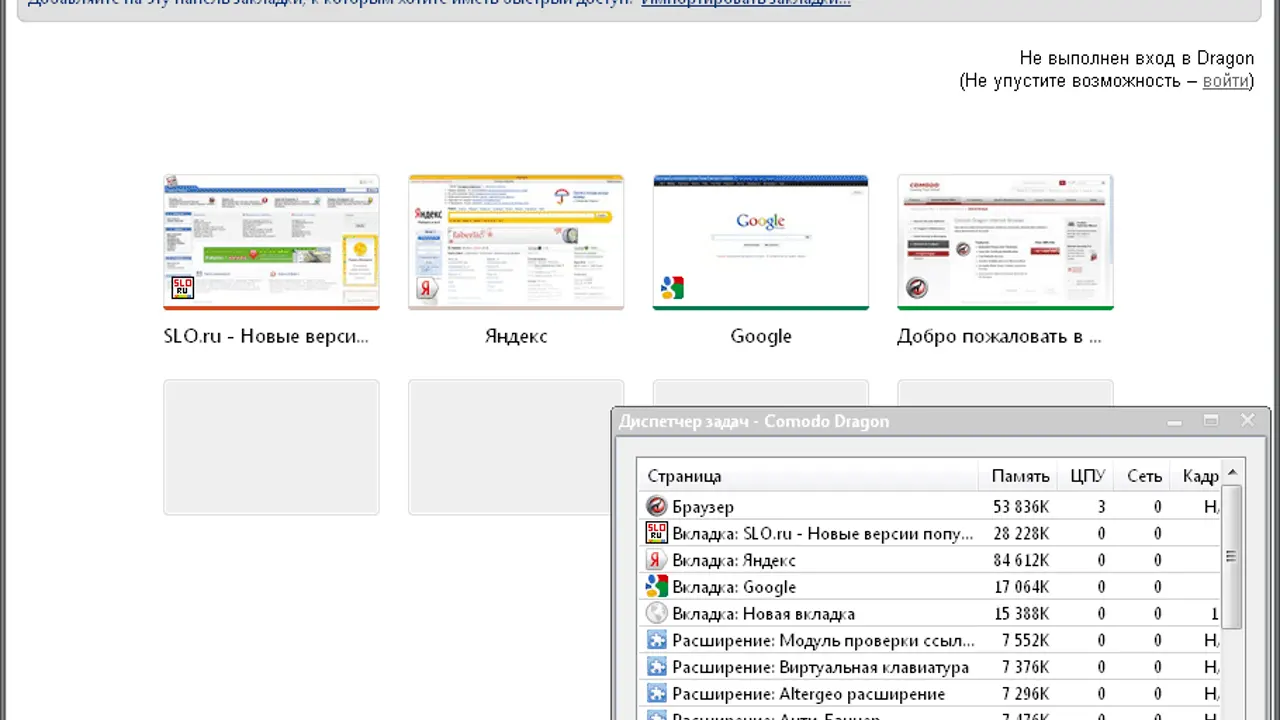
Task: Select the SLO.ru tab row icon
Action: pyautogui.click(x=656, y=534)
